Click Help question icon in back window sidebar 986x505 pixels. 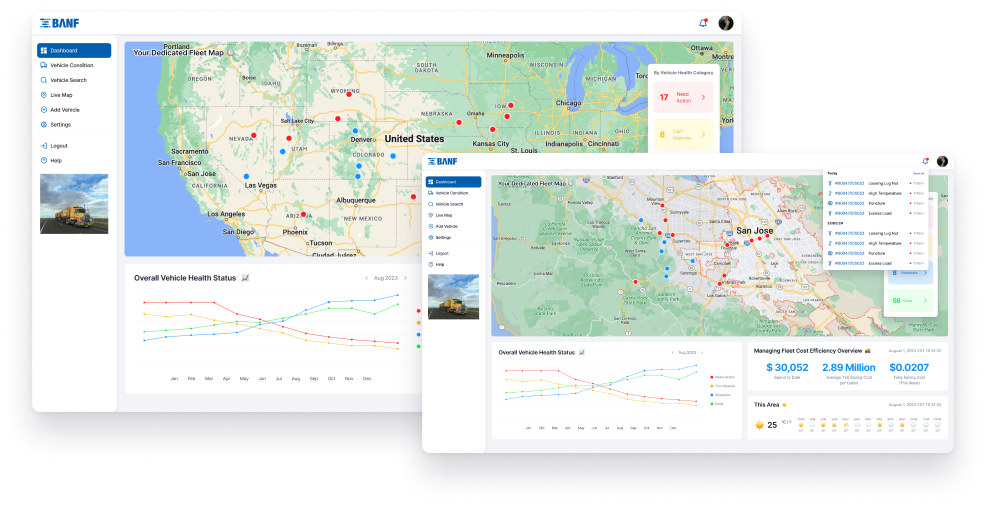(x=43, y=160)
